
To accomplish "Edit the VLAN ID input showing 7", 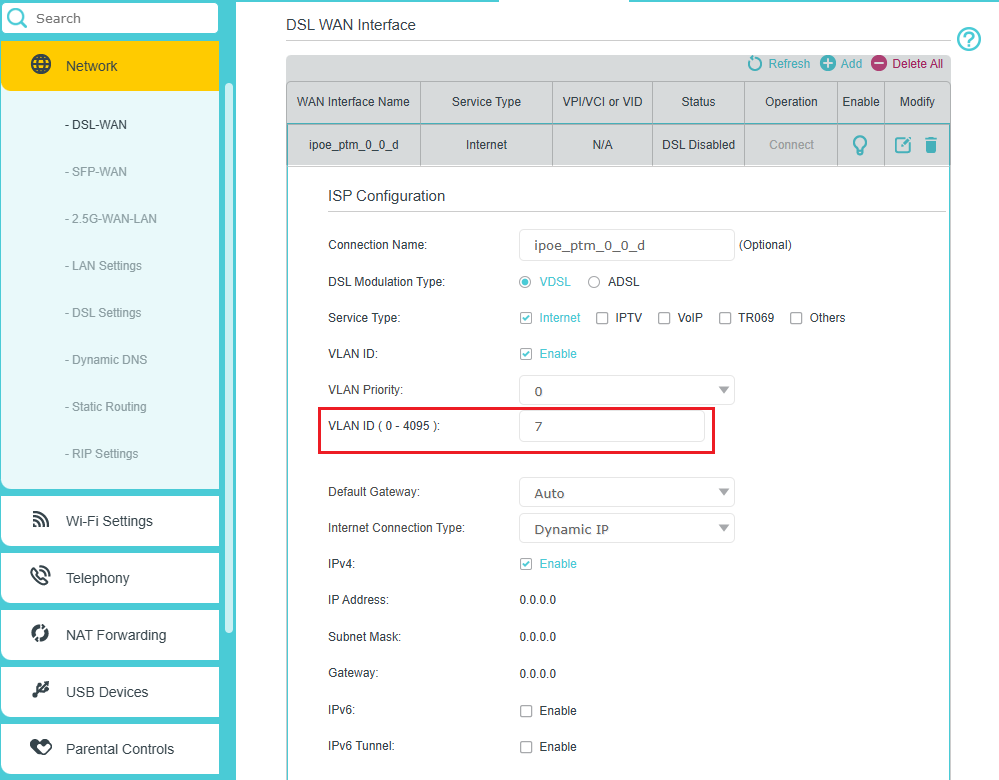I will [x=612, y=425].
